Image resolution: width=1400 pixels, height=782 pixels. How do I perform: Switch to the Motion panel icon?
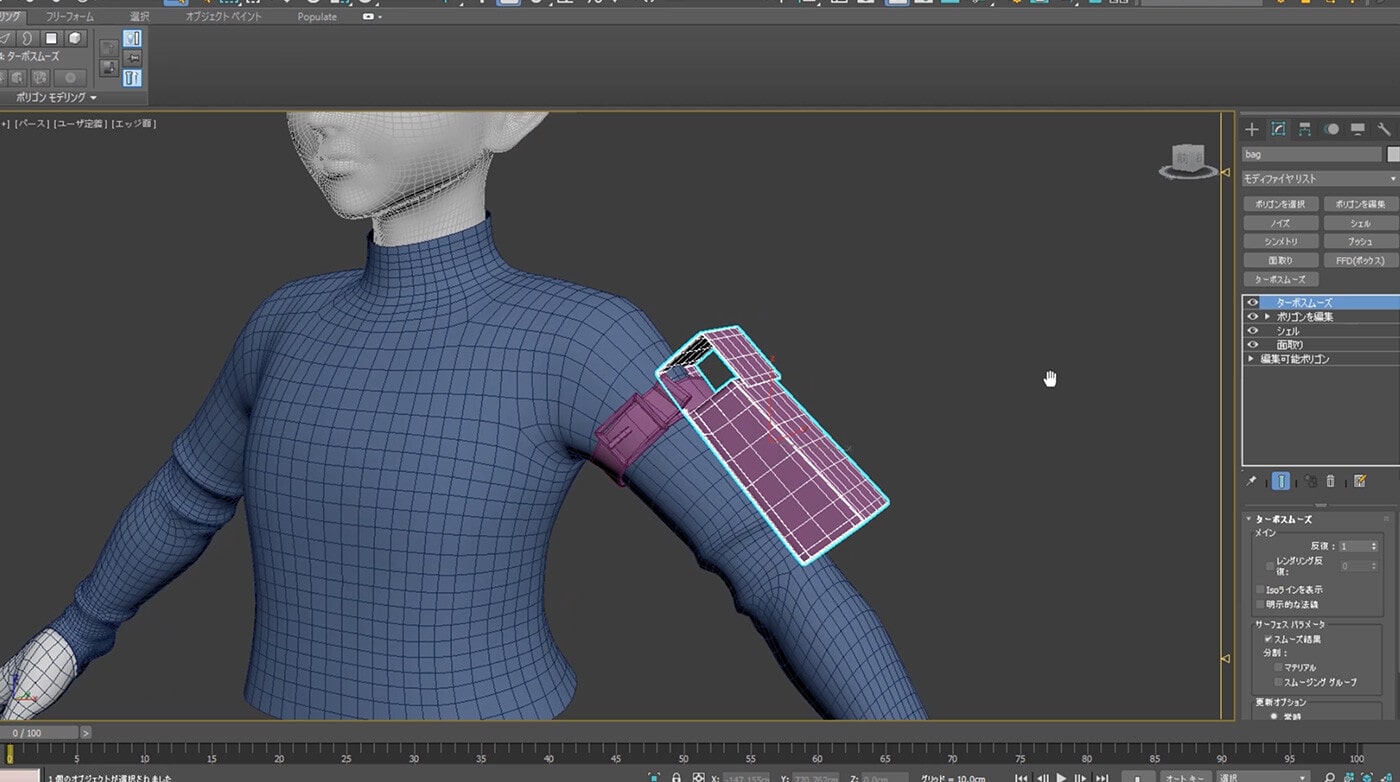click(1331, 130)
